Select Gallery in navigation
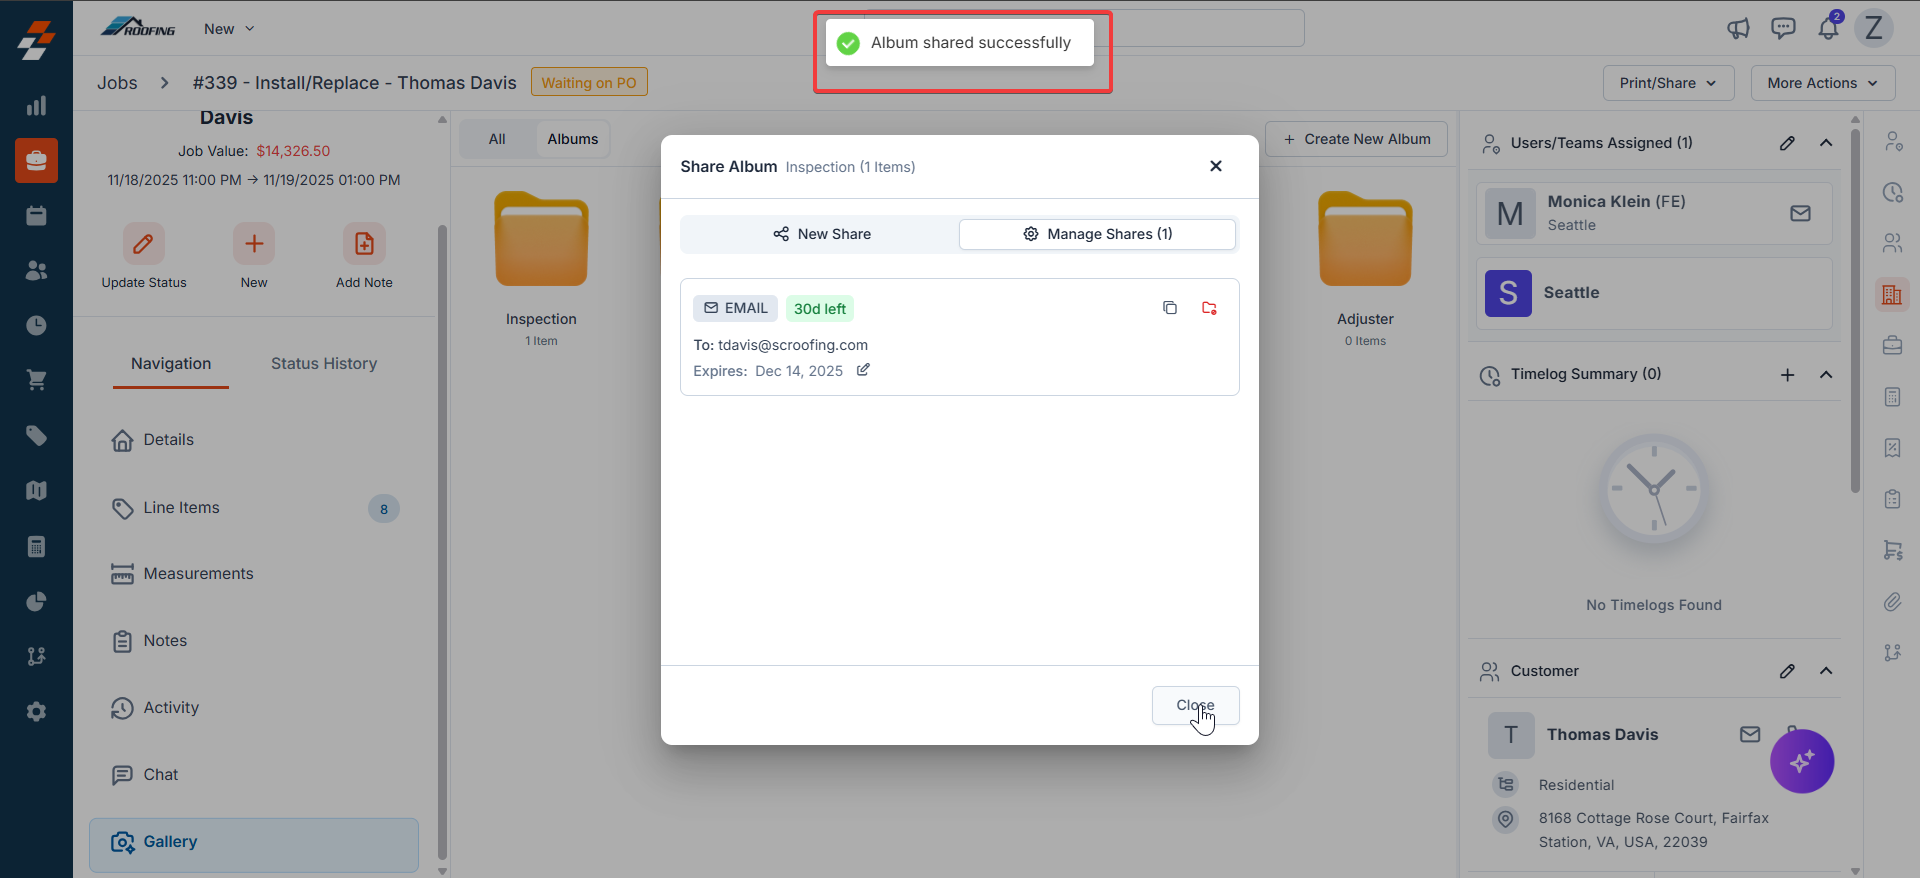 254,844
